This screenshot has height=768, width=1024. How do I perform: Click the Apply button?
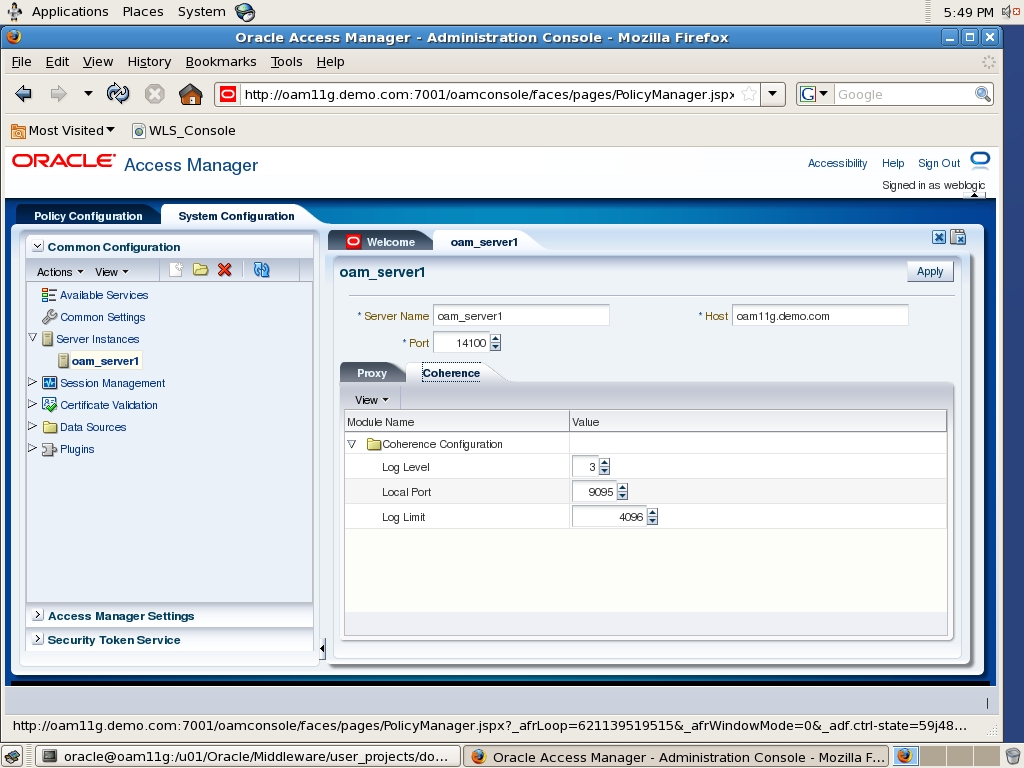pos(929,271)
